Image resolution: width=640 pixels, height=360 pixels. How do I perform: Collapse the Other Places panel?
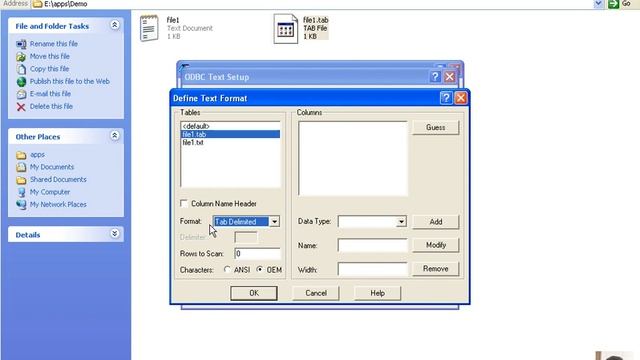(115, 136)
